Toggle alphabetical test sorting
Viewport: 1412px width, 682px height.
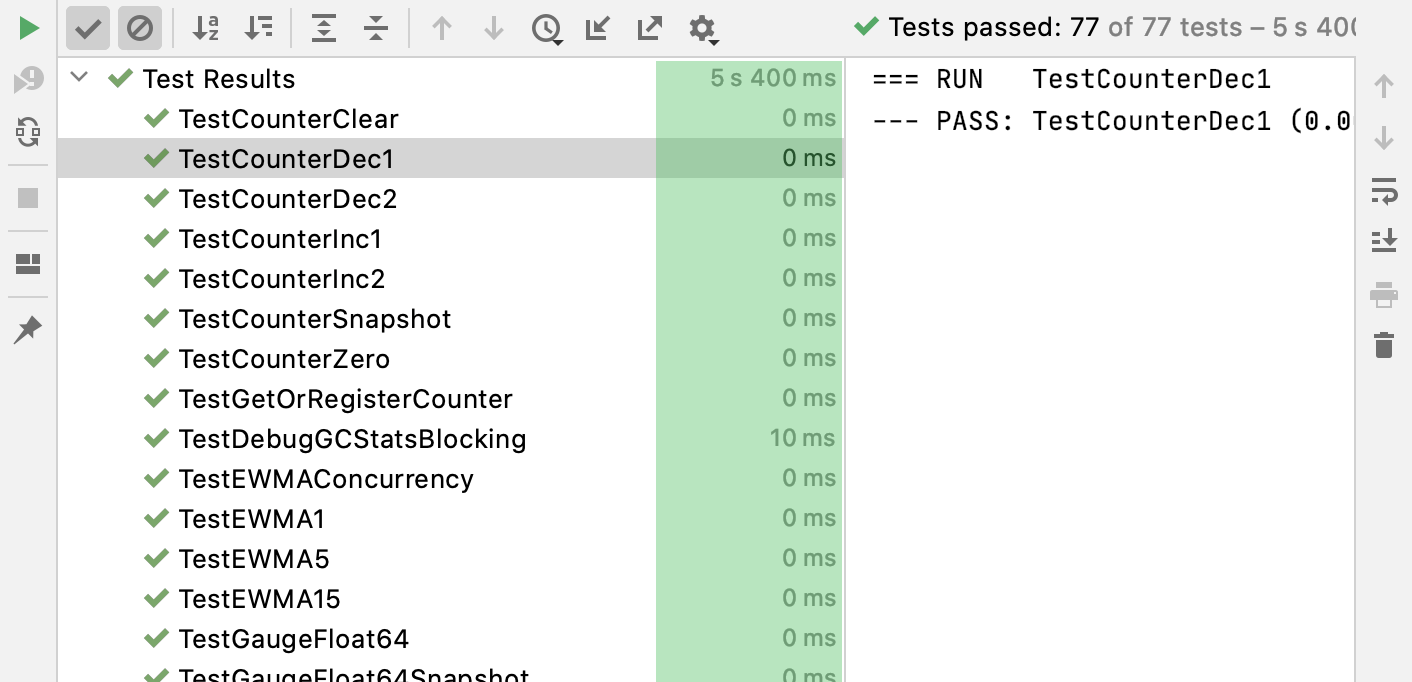205,28
